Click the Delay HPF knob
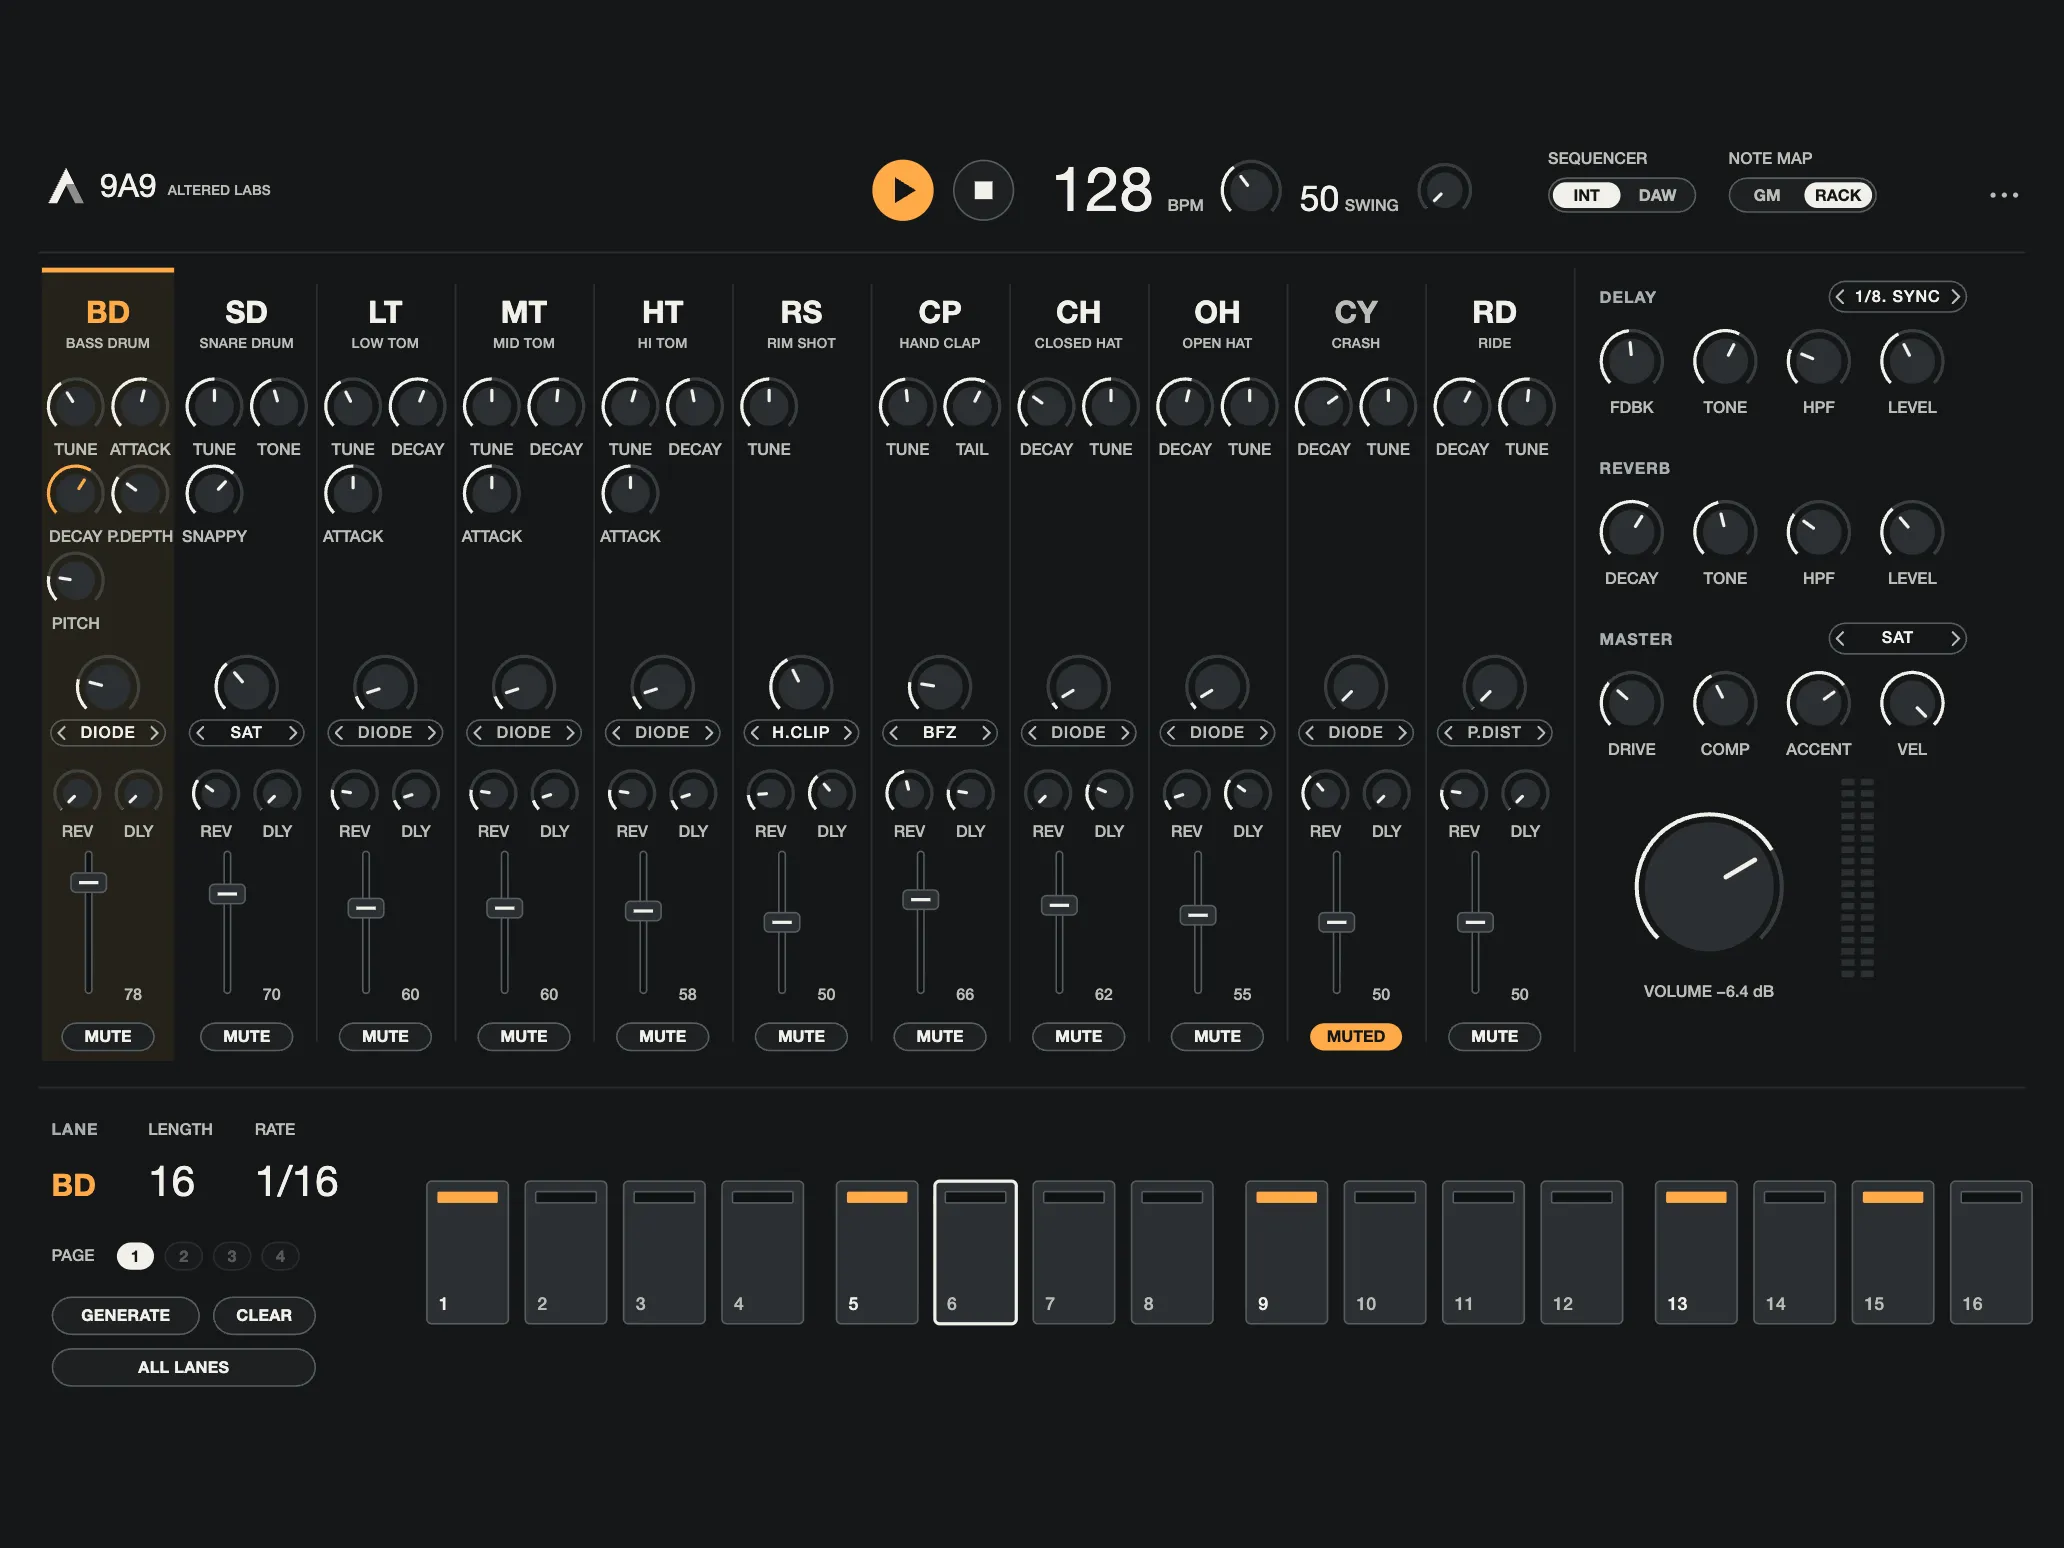Screen dimensions: 2064x1548 [1818, 360]
